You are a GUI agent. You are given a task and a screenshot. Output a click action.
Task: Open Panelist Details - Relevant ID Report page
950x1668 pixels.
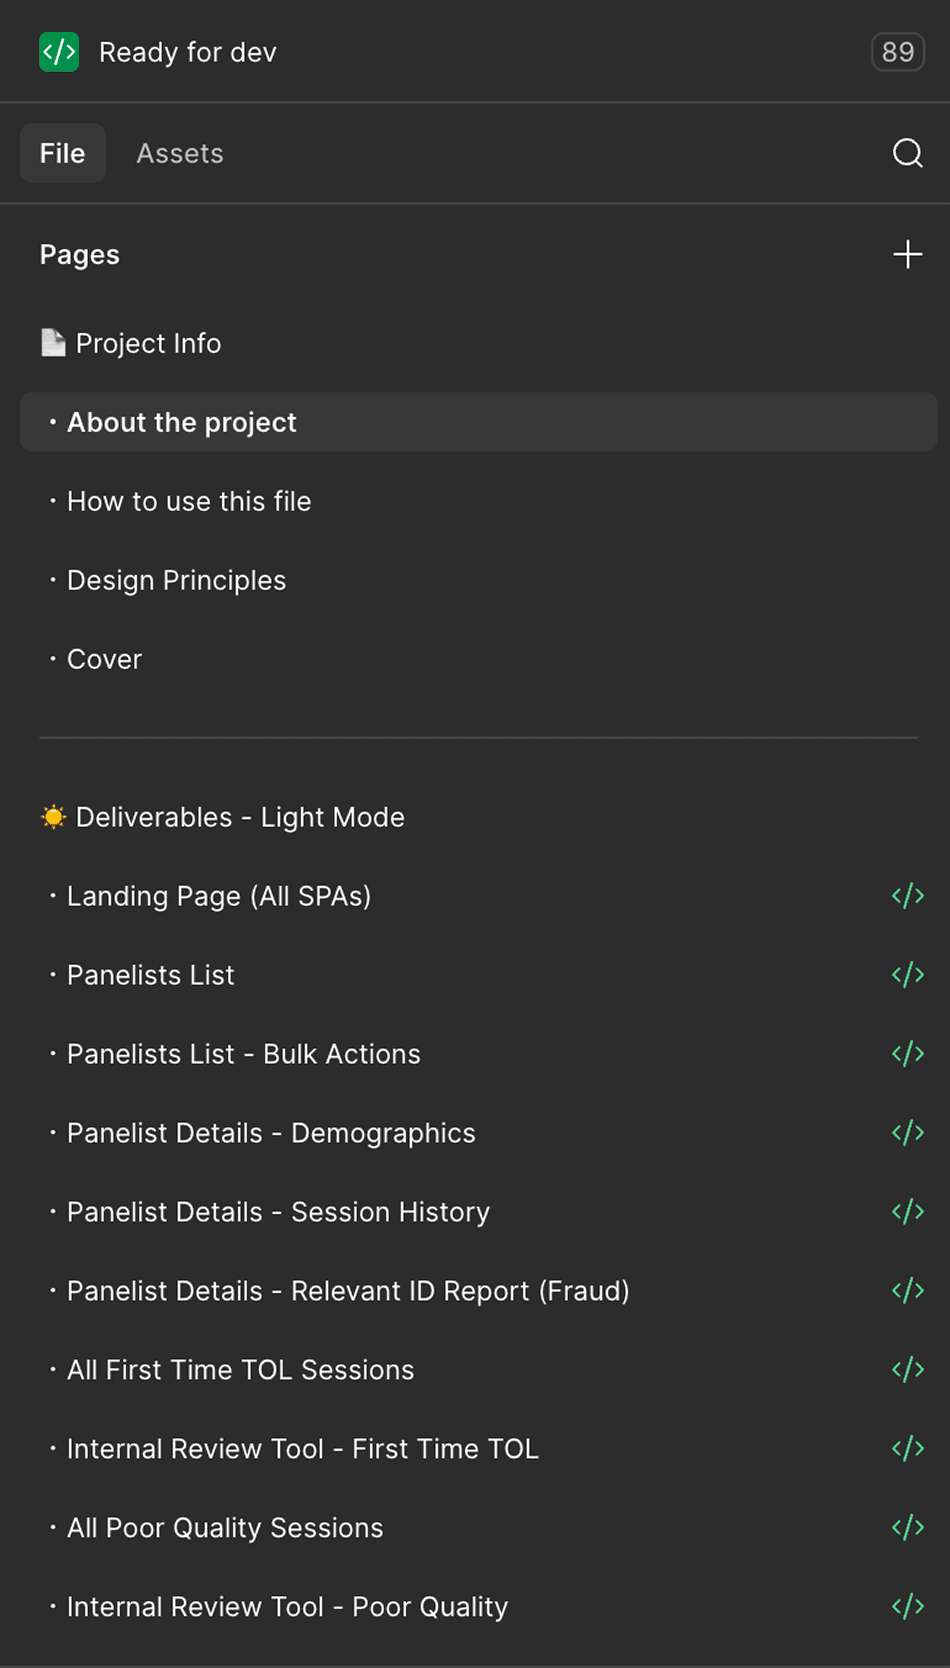[x=348, y=1291]
